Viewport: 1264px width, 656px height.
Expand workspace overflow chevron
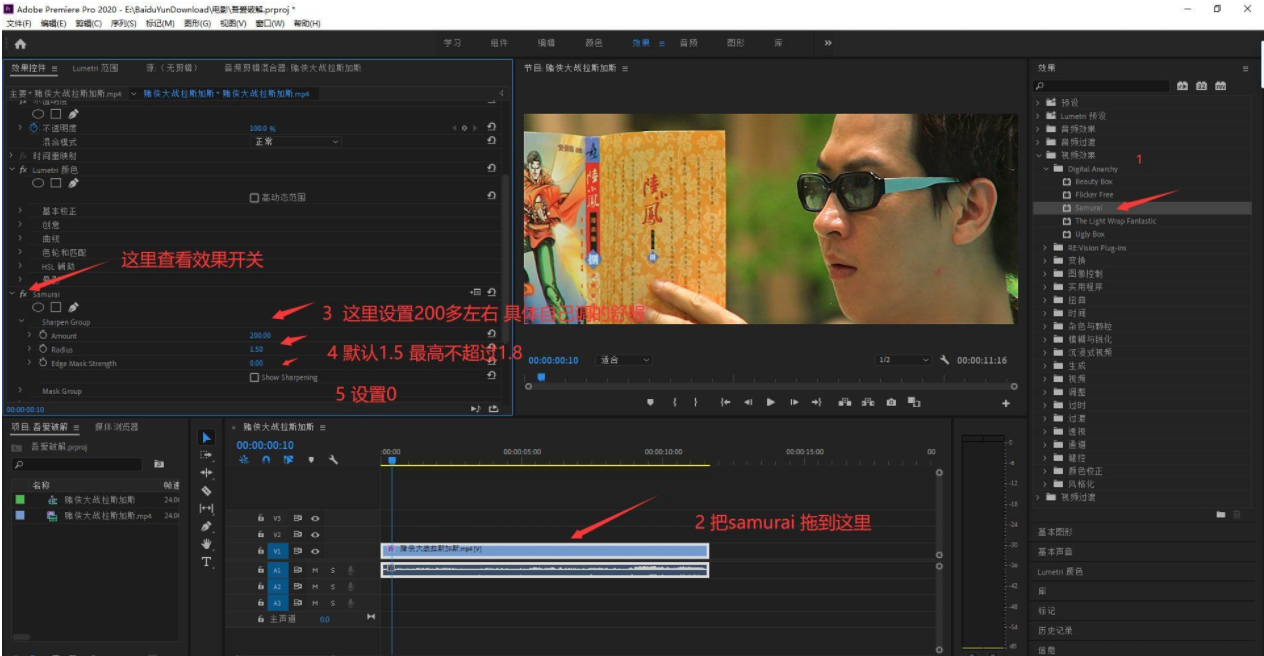tap(828, 43)
